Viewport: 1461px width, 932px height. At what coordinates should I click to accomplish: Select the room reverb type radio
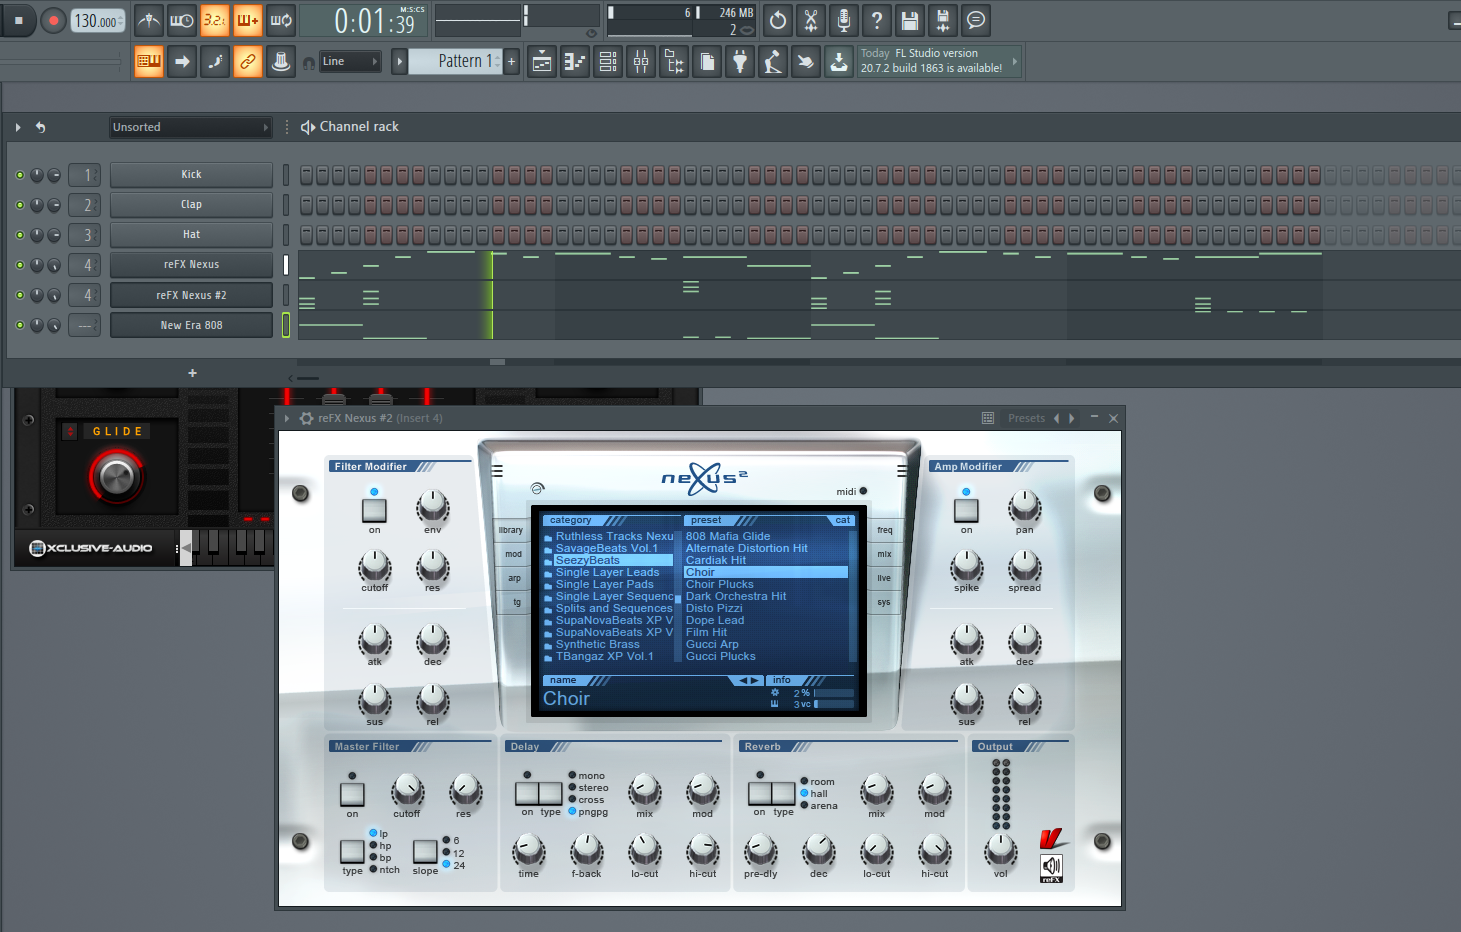click(804, 781)
